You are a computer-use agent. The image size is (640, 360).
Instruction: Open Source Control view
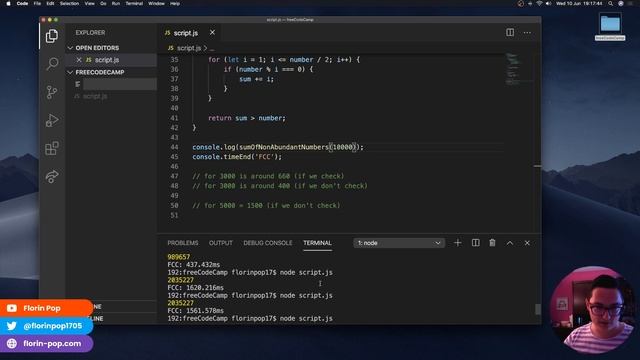point(52,92)
